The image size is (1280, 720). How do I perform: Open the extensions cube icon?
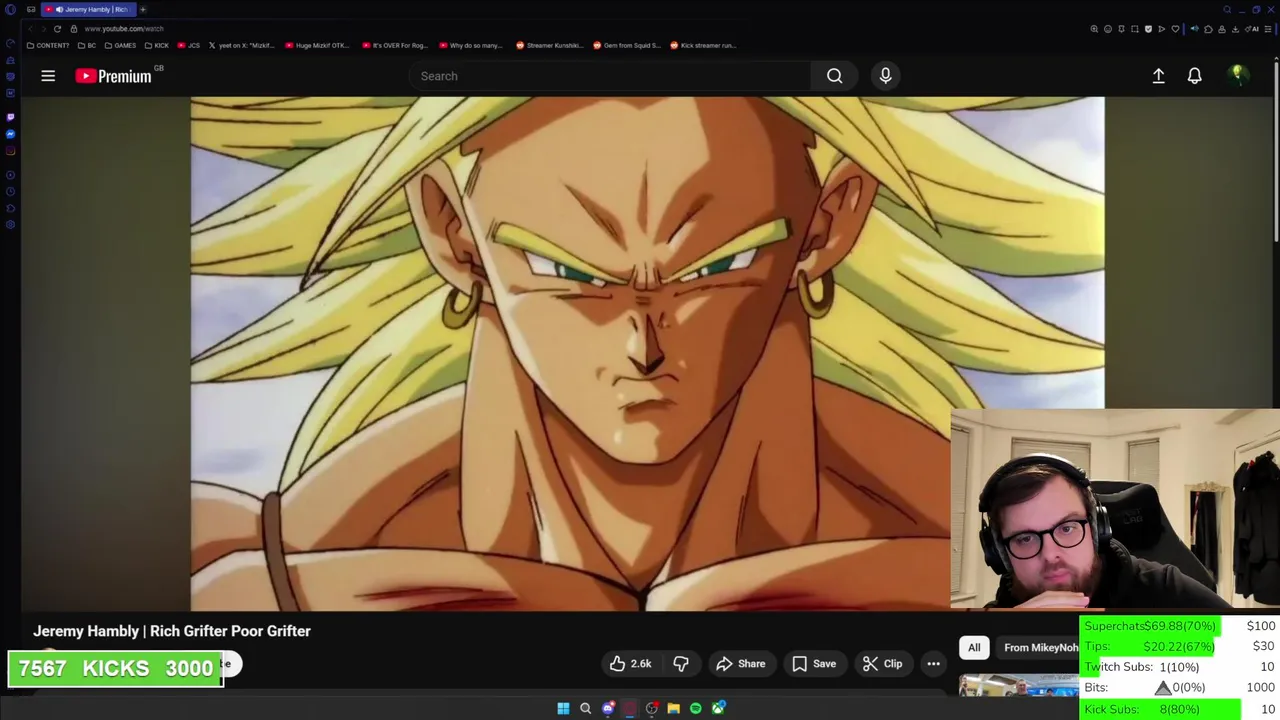point(1208,29)
